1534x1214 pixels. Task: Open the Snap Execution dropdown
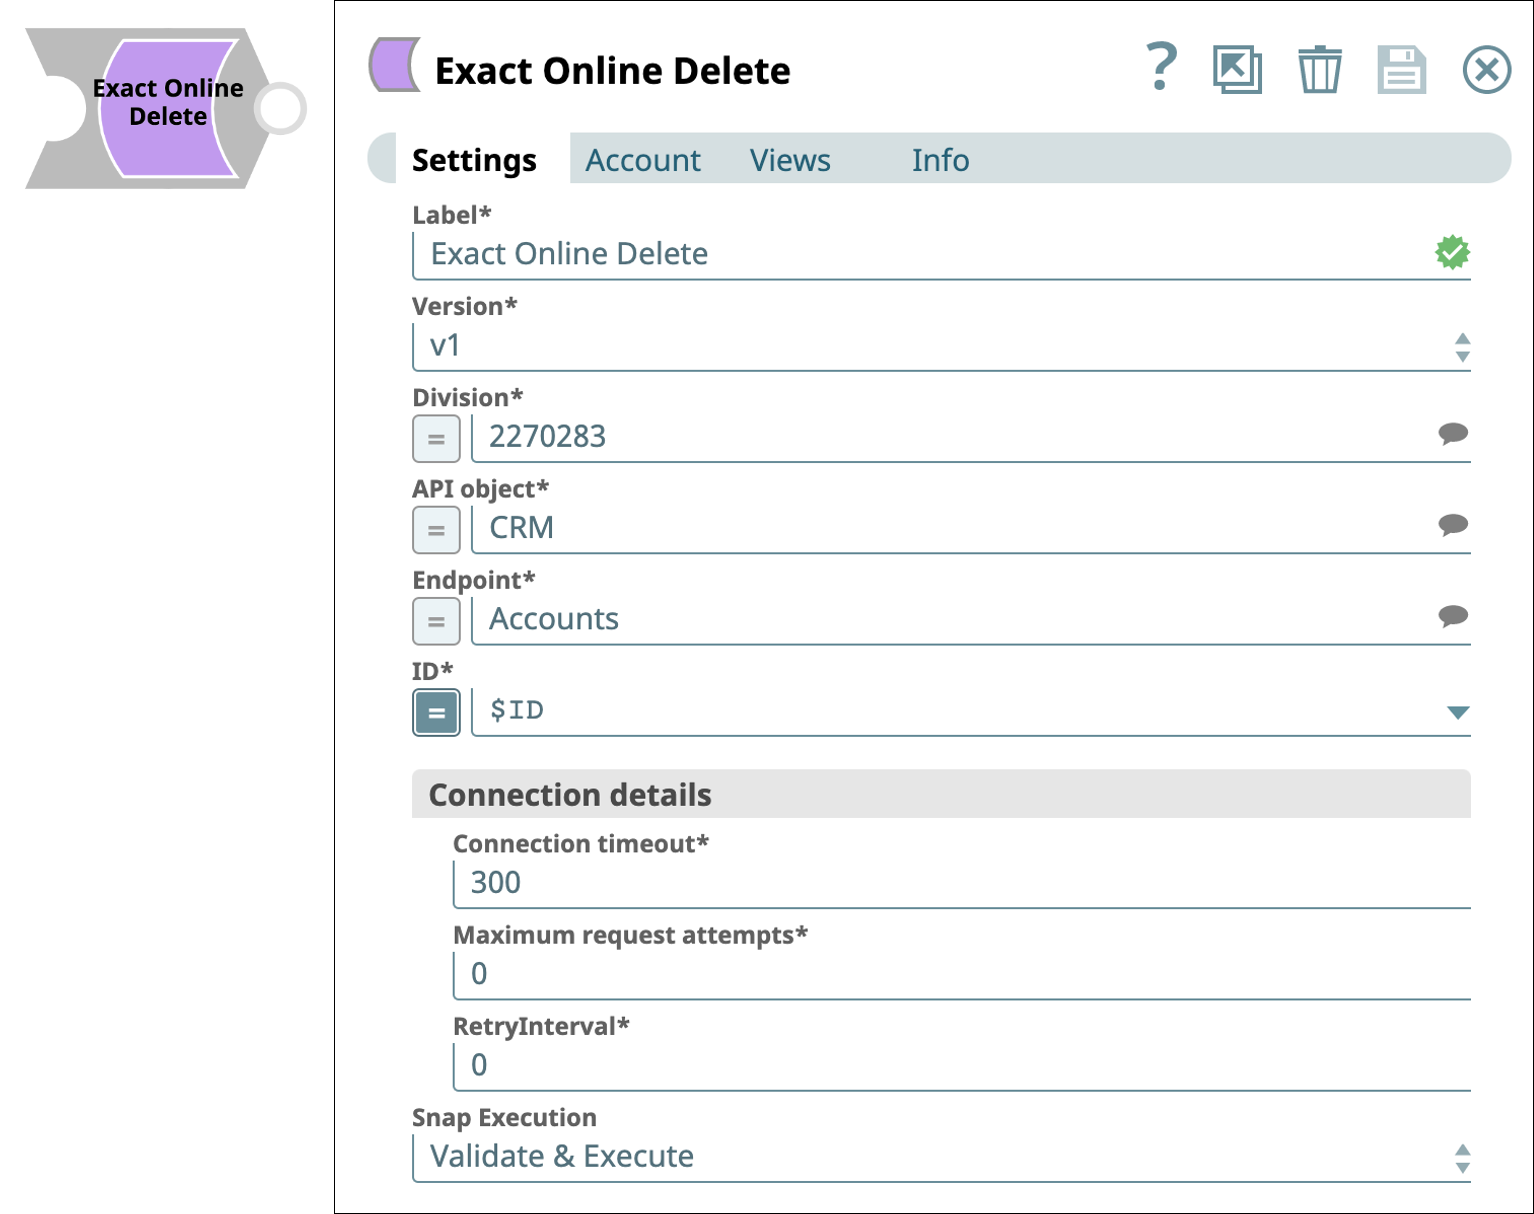[x=941, y=1157]
